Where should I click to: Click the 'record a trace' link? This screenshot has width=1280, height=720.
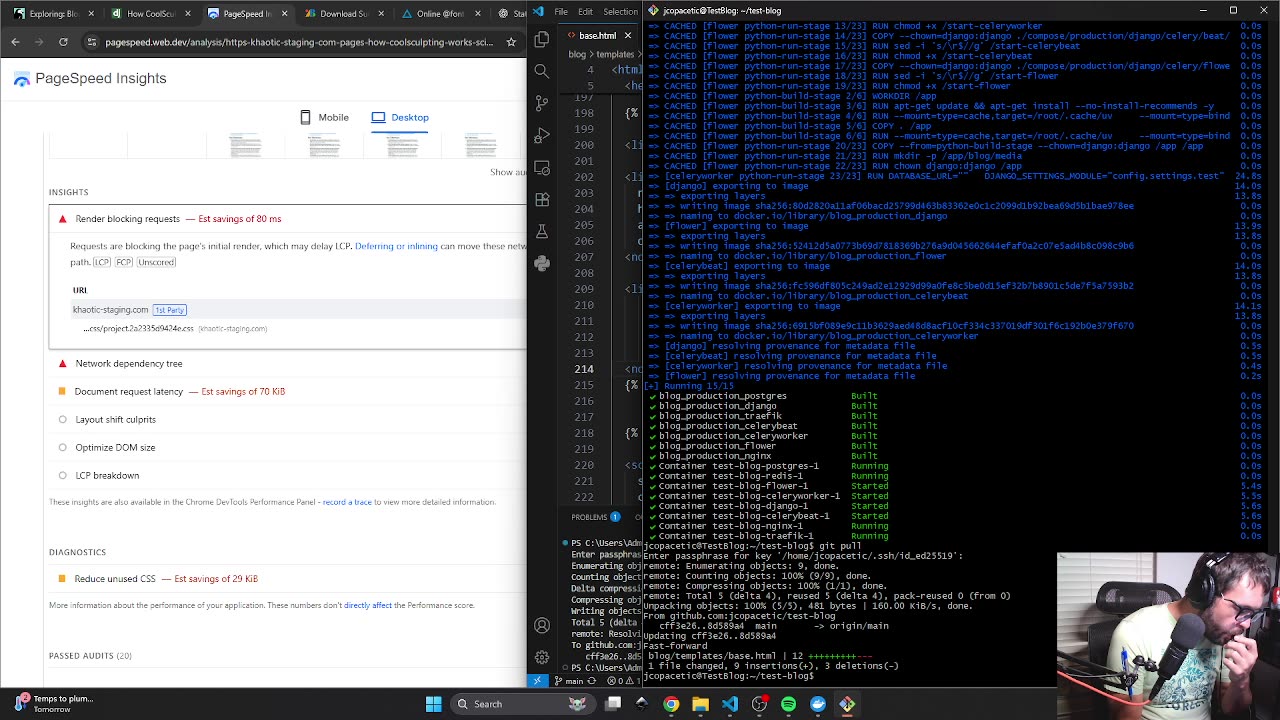[x=346, y=502]
